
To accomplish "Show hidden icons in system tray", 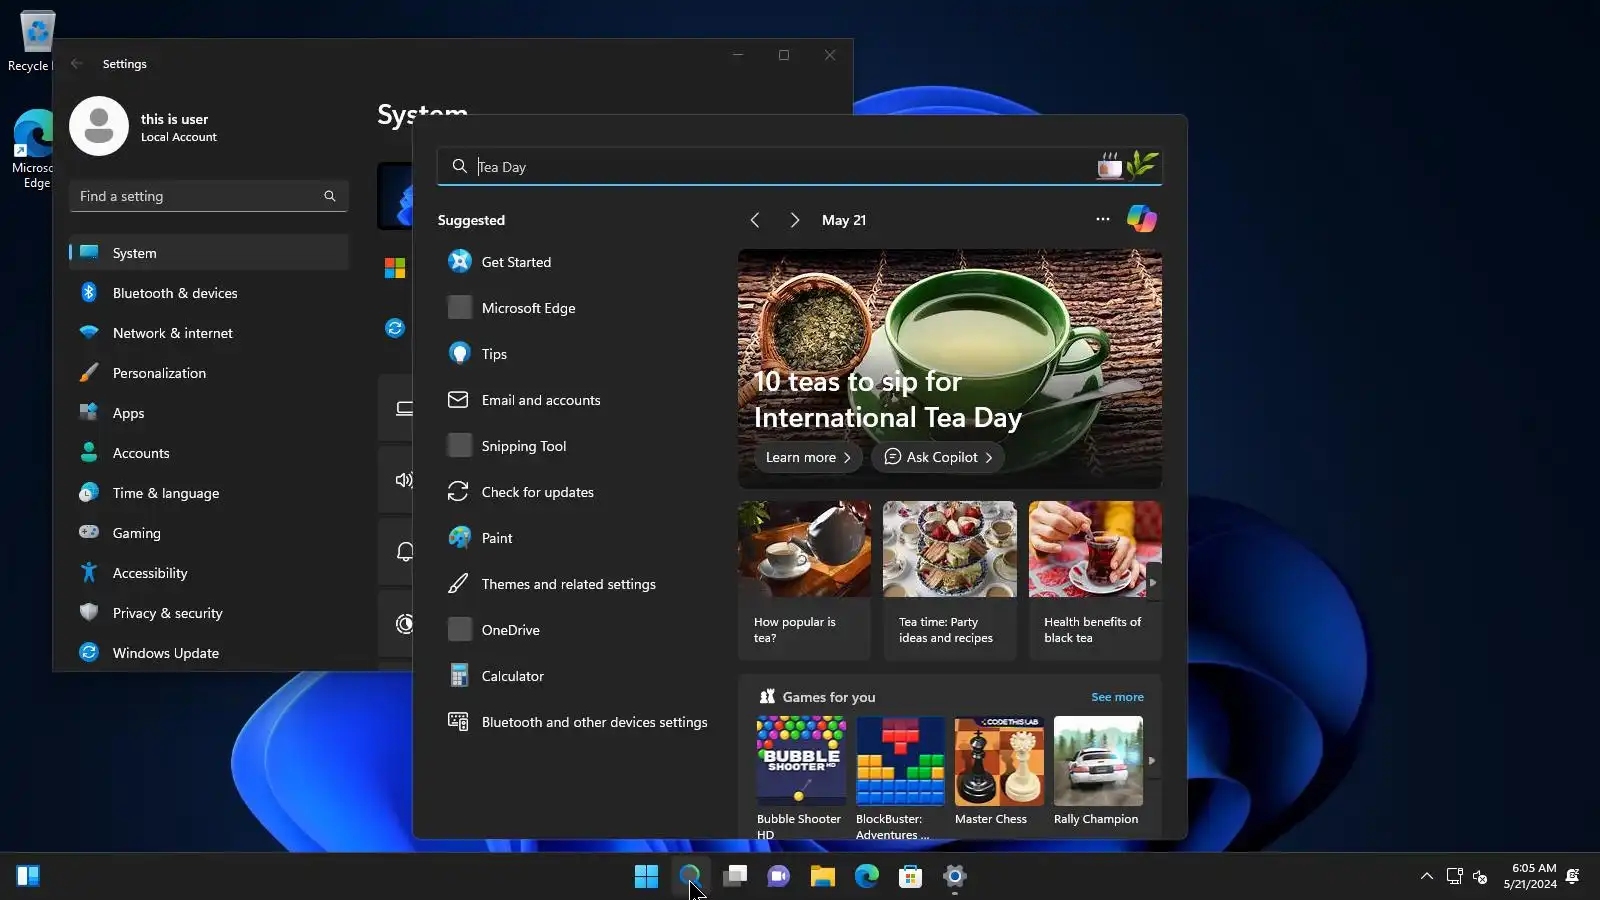I will point(1426,876).
